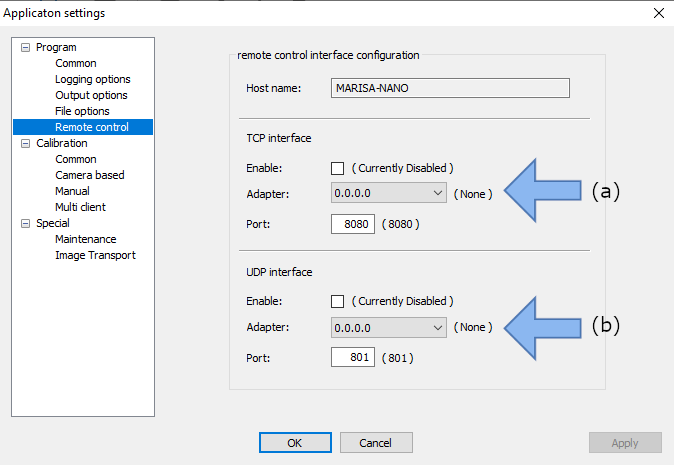This screenshot has height=465, width=674.
Task: Select Multi client tree item
Action: click(x=80, y=207)
